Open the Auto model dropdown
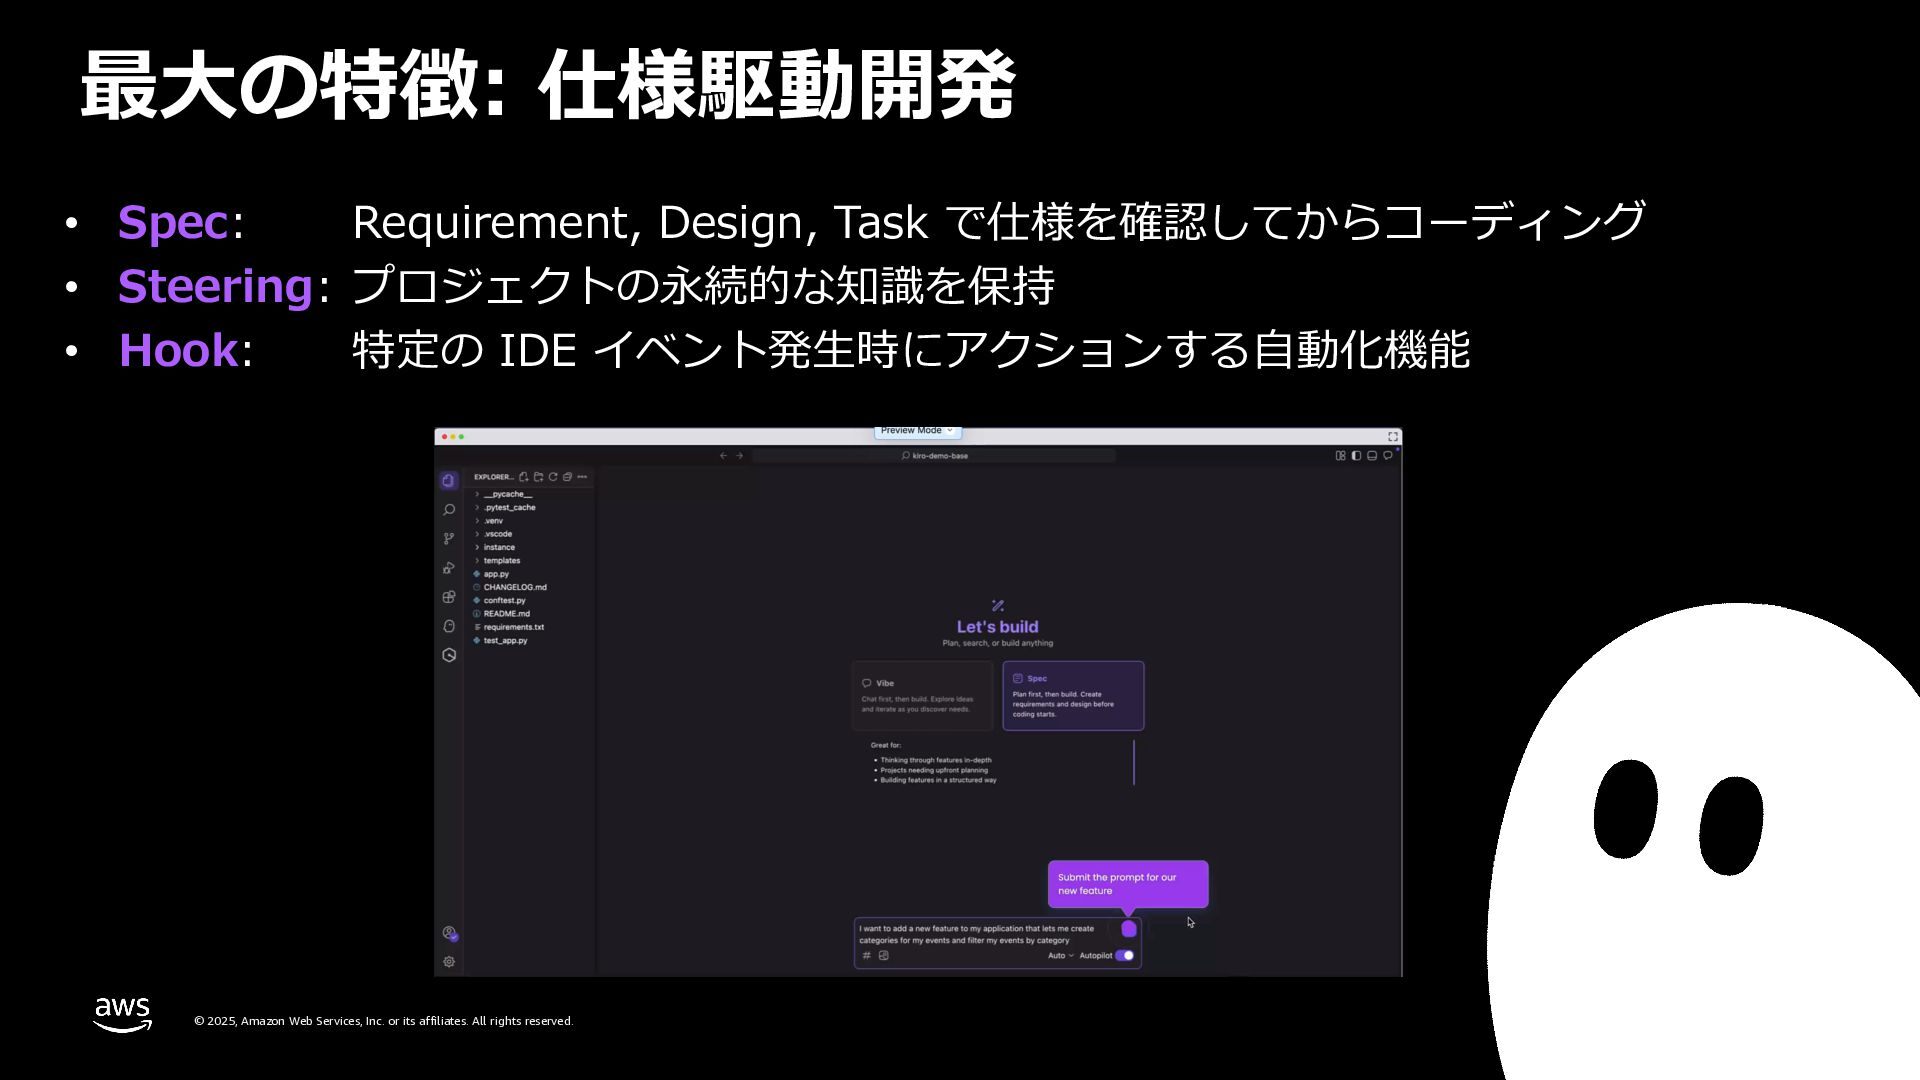 [1060, 956]
